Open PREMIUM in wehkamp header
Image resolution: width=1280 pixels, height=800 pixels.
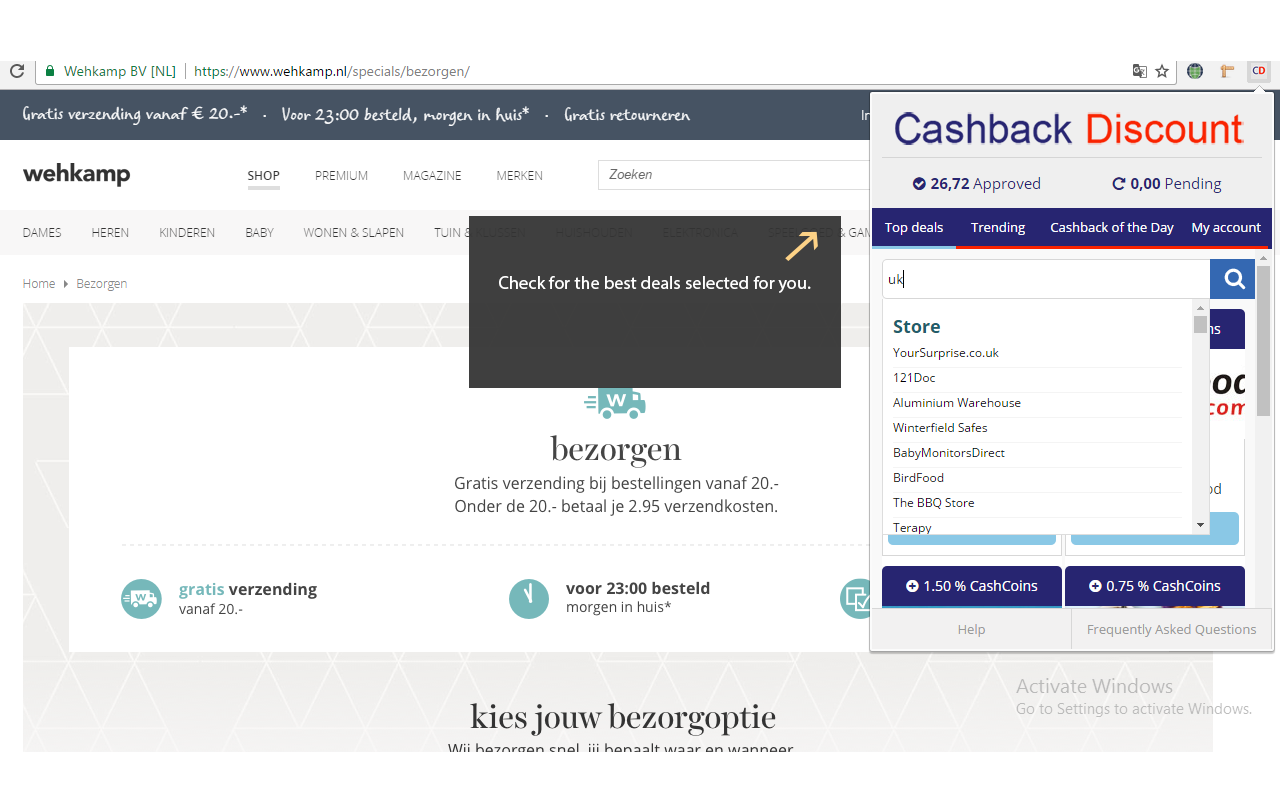click(x=341, y=175)
